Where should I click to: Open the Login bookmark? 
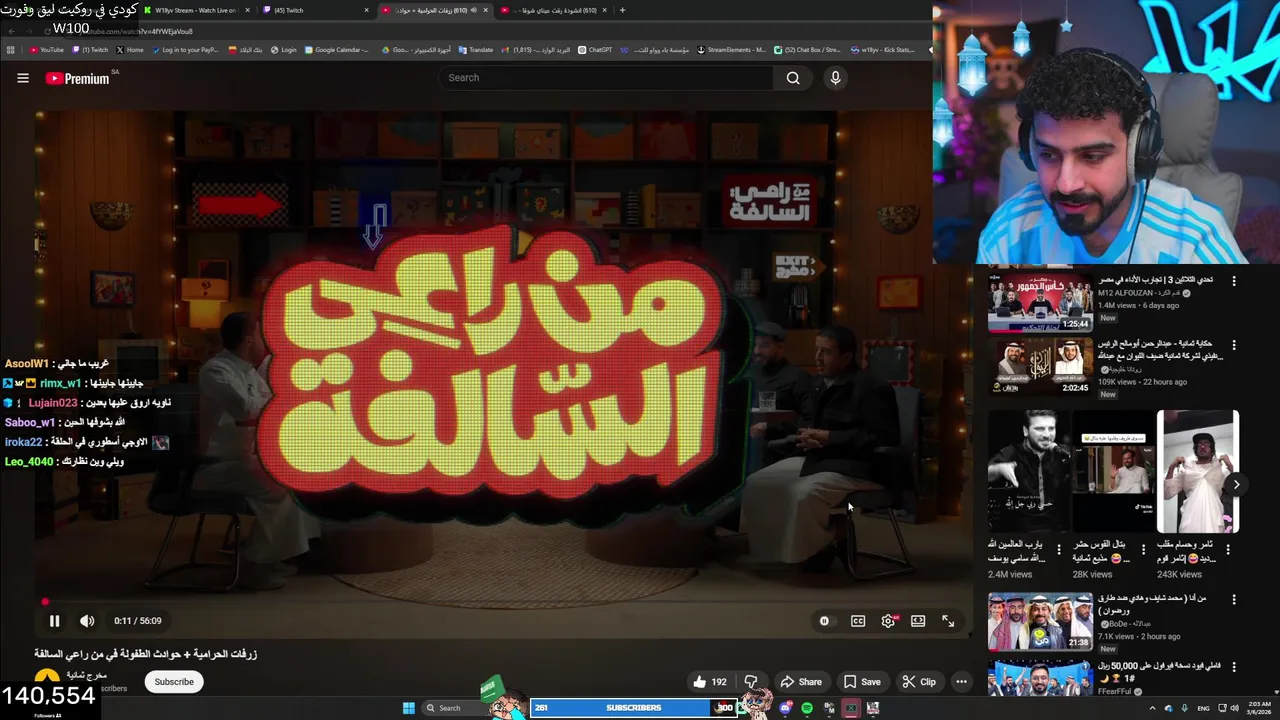(x=283, y=50)
